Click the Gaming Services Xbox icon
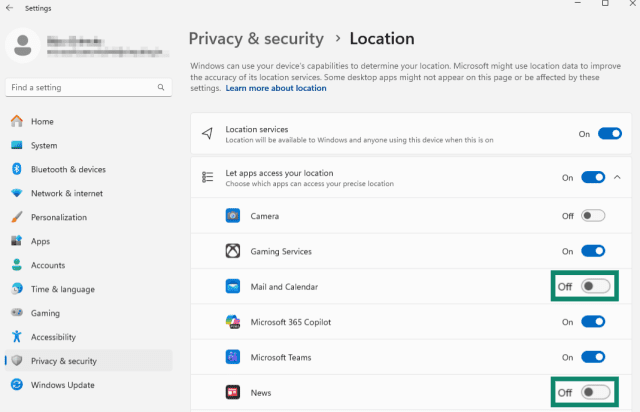This screenshot has width=640, height=412. coord(233,251)
